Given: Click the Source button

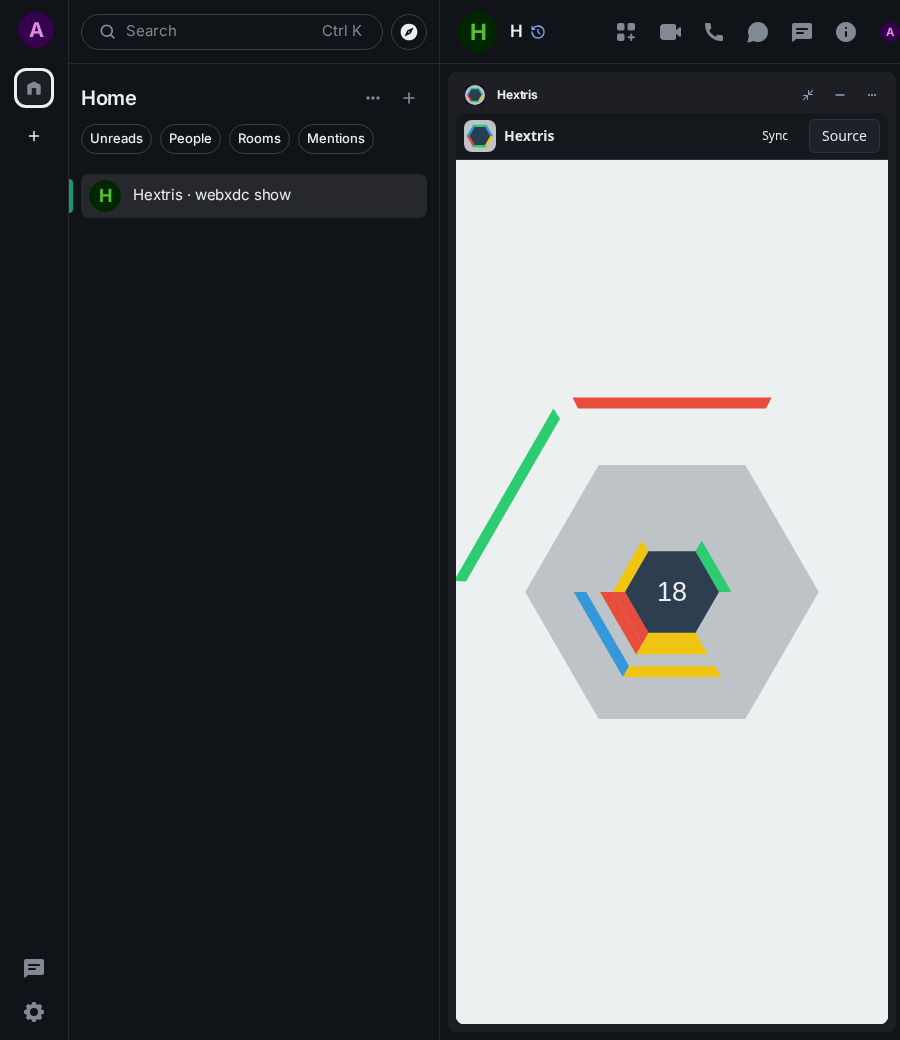Looking at the screenshot, I should (844, 136).
